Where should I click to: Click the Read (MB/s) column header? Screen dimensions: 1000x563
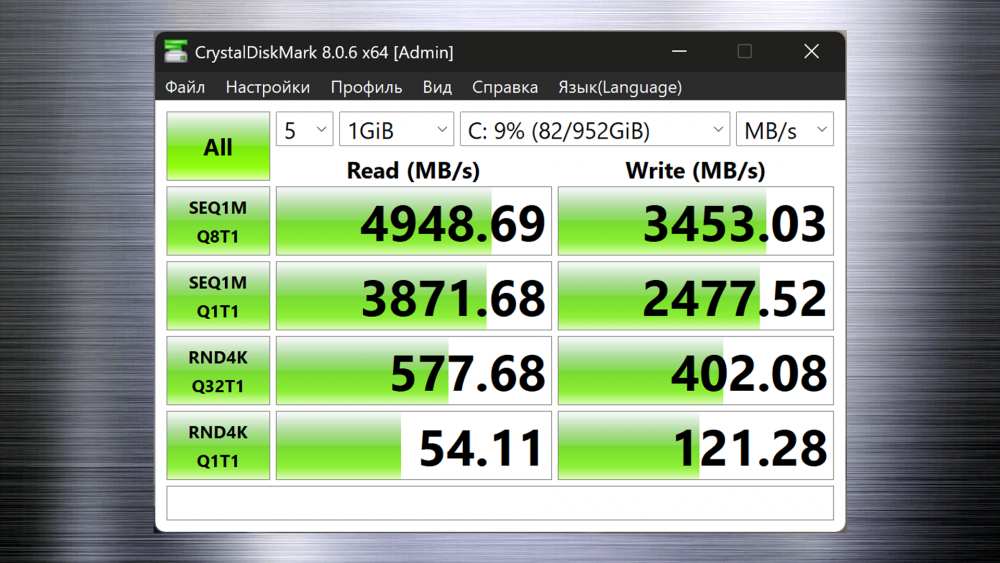pyautogui.click(x=413, y=170)
